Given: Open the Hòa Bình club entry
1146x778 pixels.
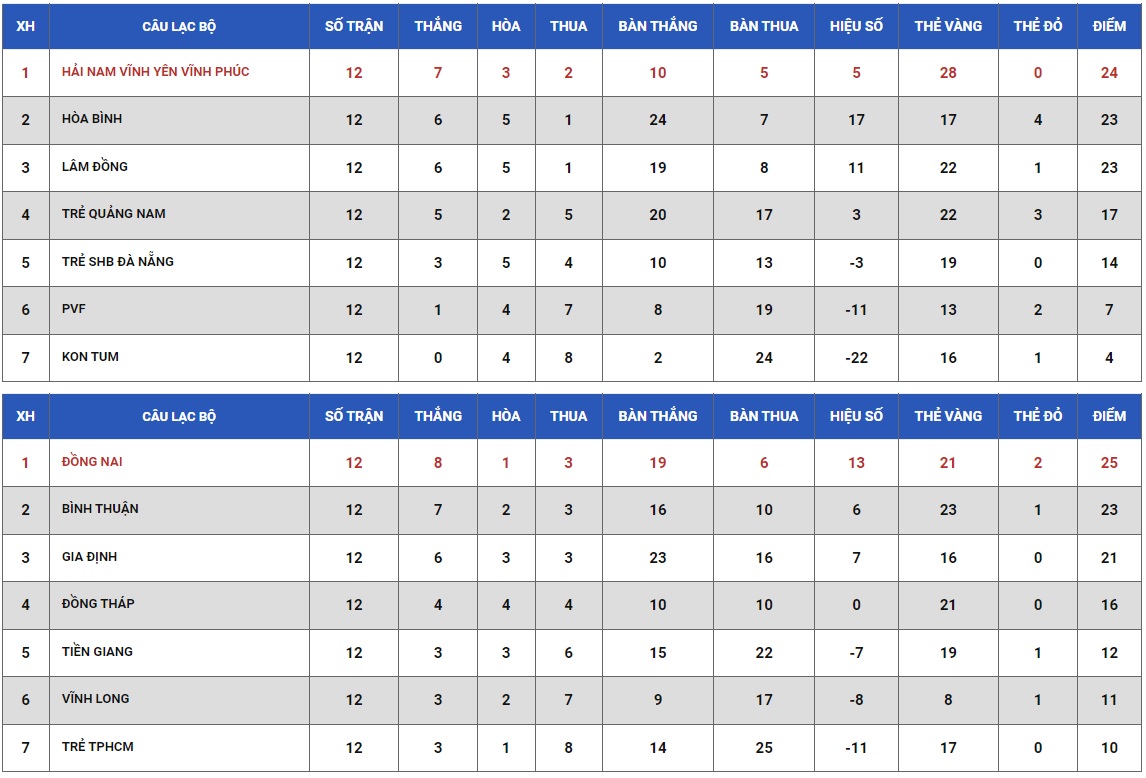Looking at the screenshot, I should tap(92, 119).
